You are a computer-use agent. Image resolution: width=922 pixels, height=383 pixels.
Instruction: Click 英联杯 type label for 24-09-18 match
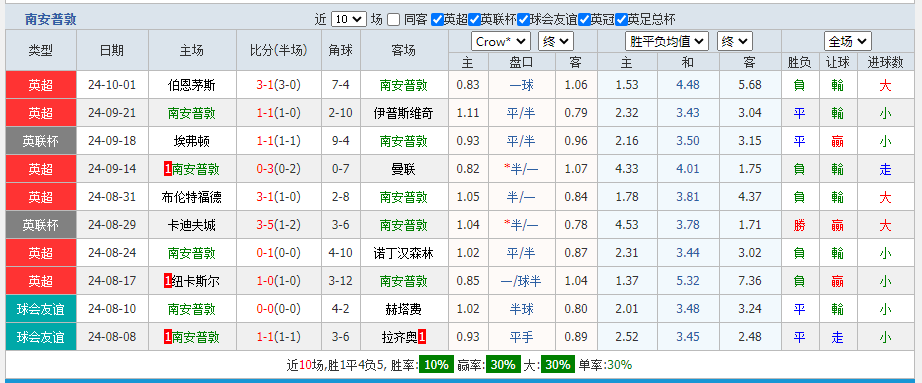point(41,141)
